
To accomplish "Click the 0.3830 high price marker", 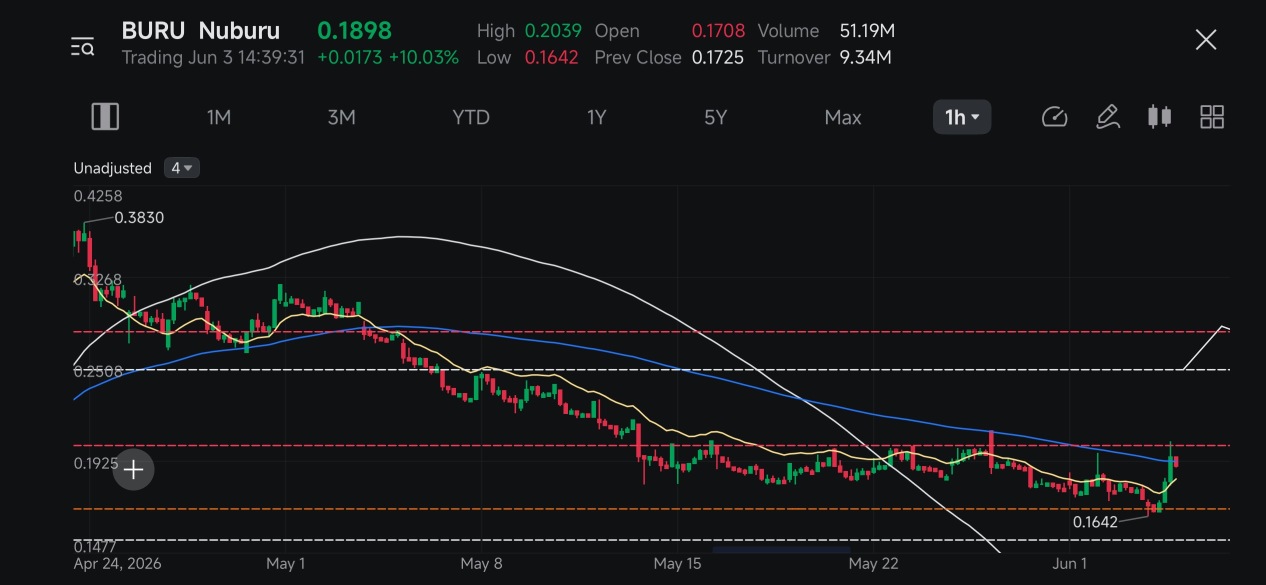I will [139, 217].
